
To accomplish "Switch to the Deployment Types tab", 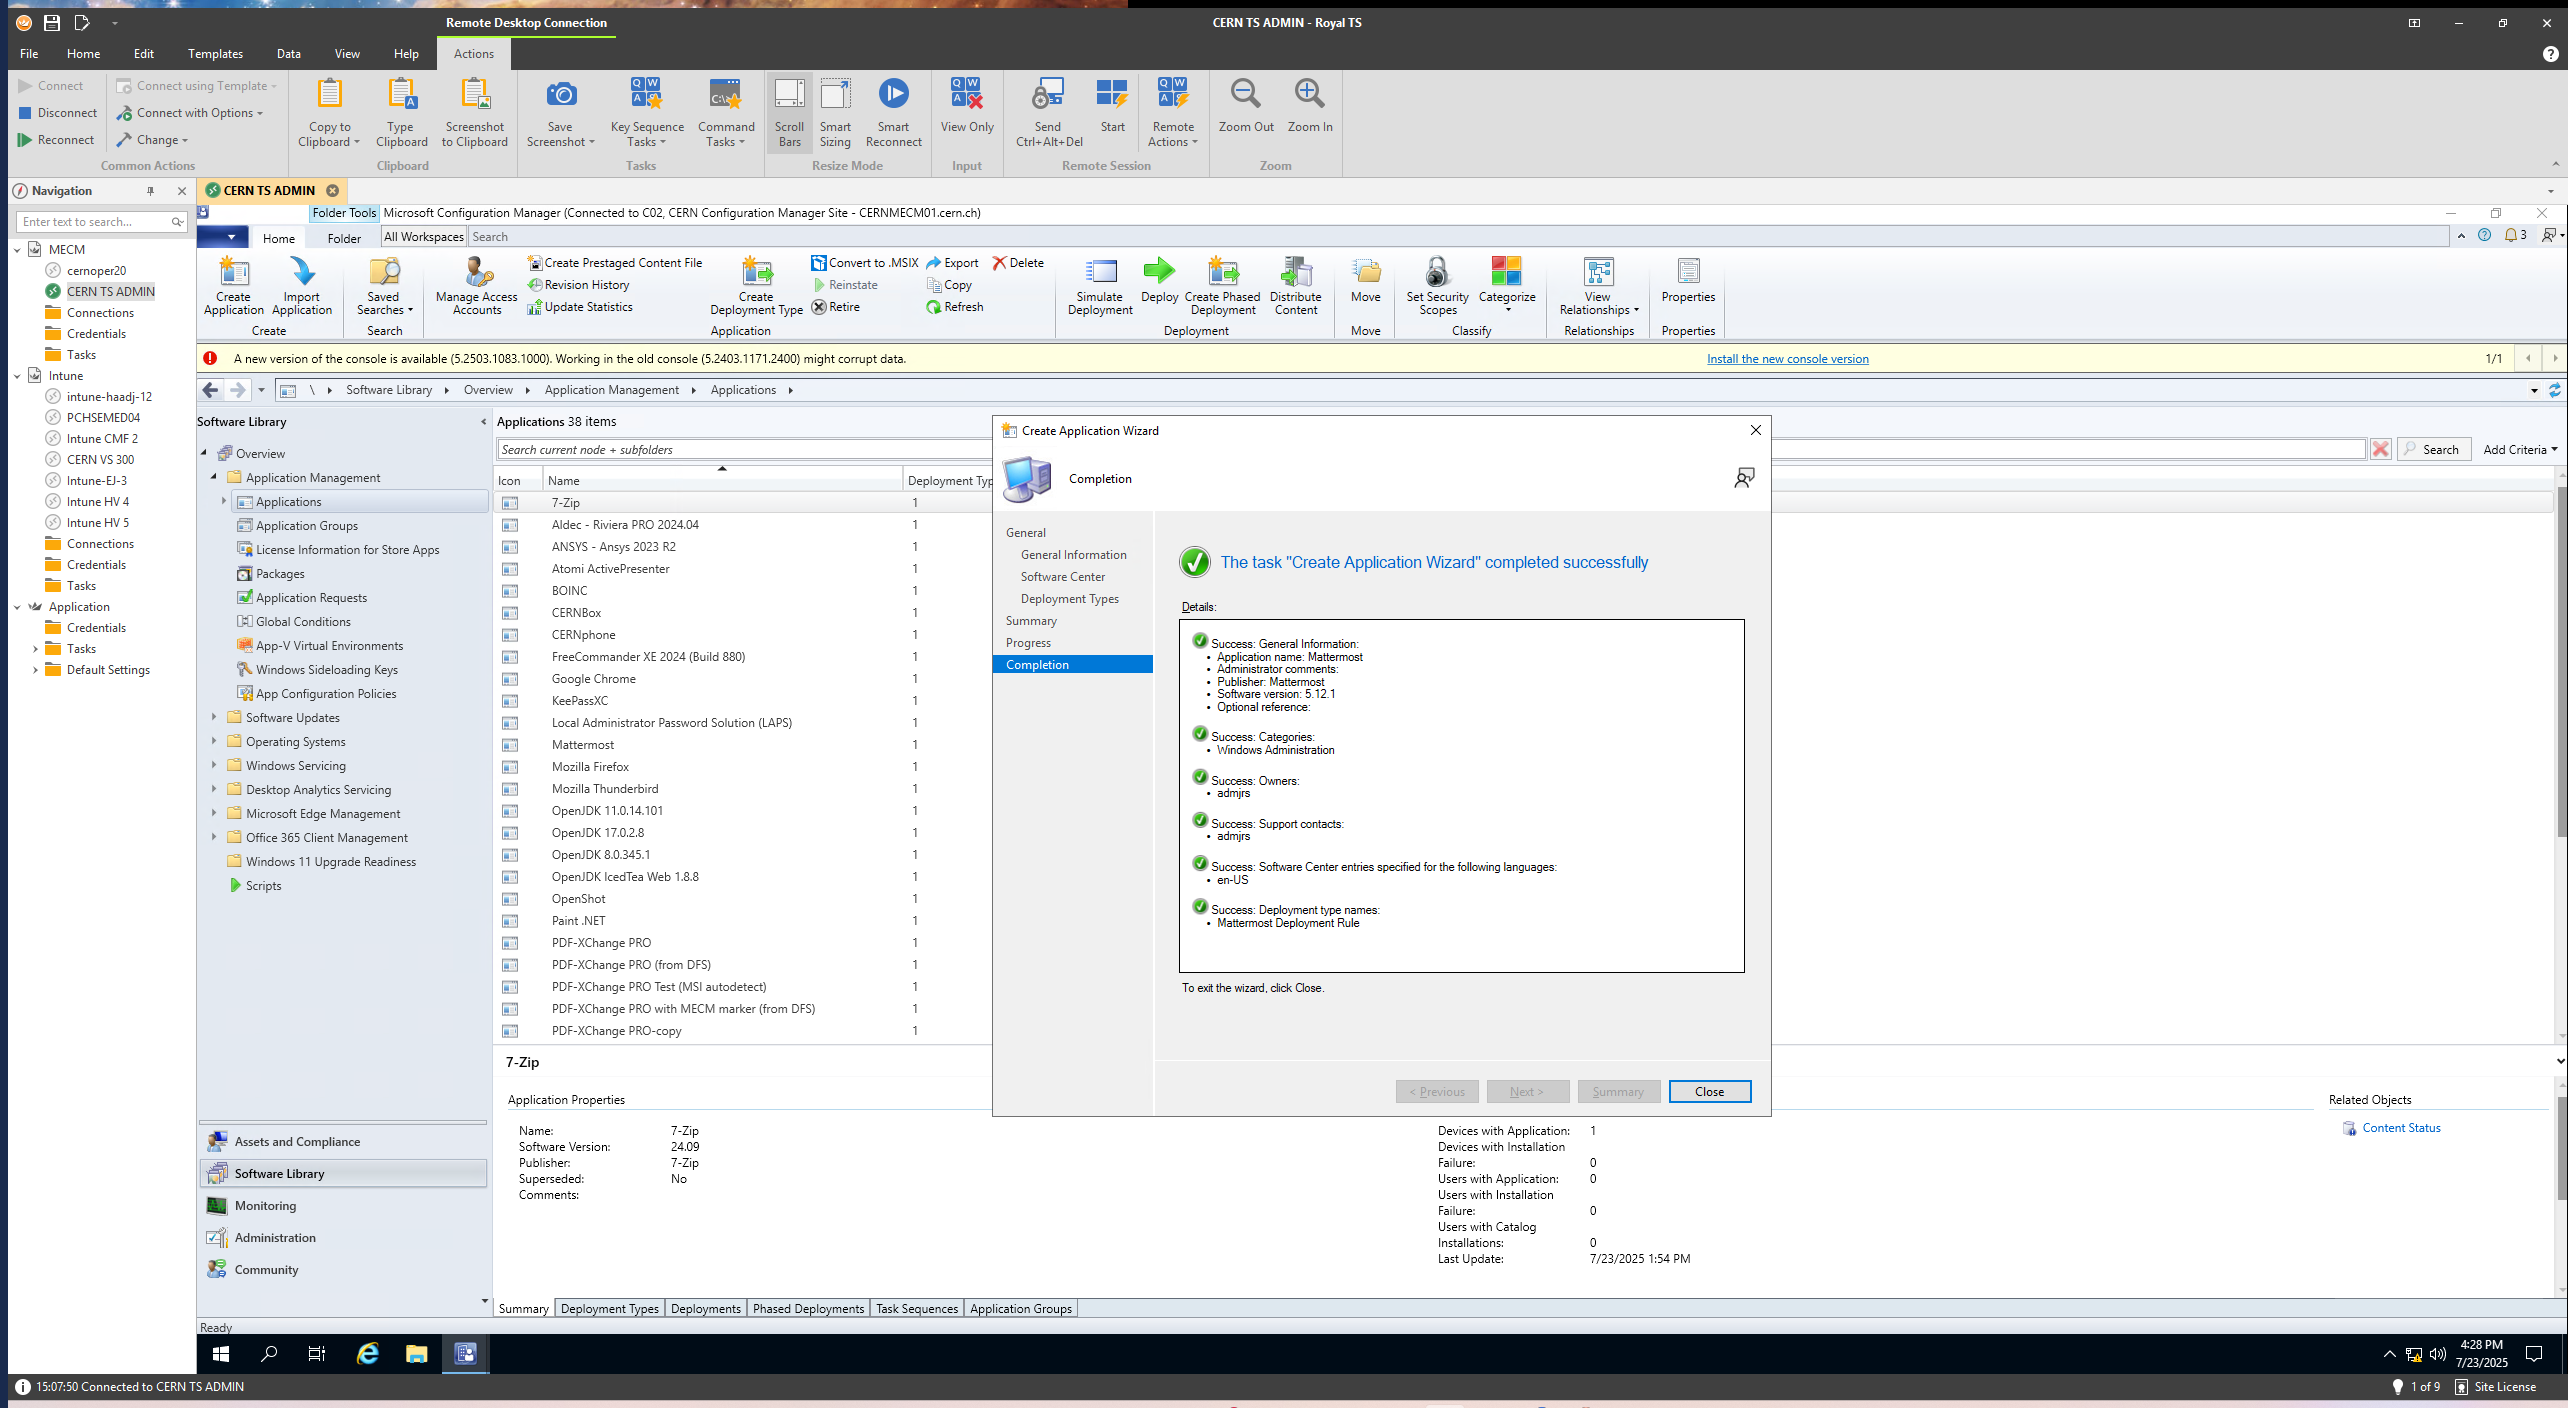I will pyautogui.click(x=609, y=1308).
